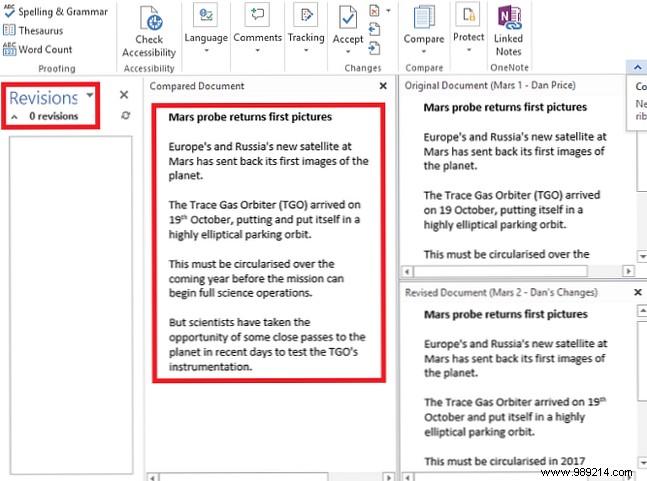Image resolution: width=647 pixels, height=481 pixels.
Task: Open the Reject dropdown arrow
Action: [x=388, y=11]
